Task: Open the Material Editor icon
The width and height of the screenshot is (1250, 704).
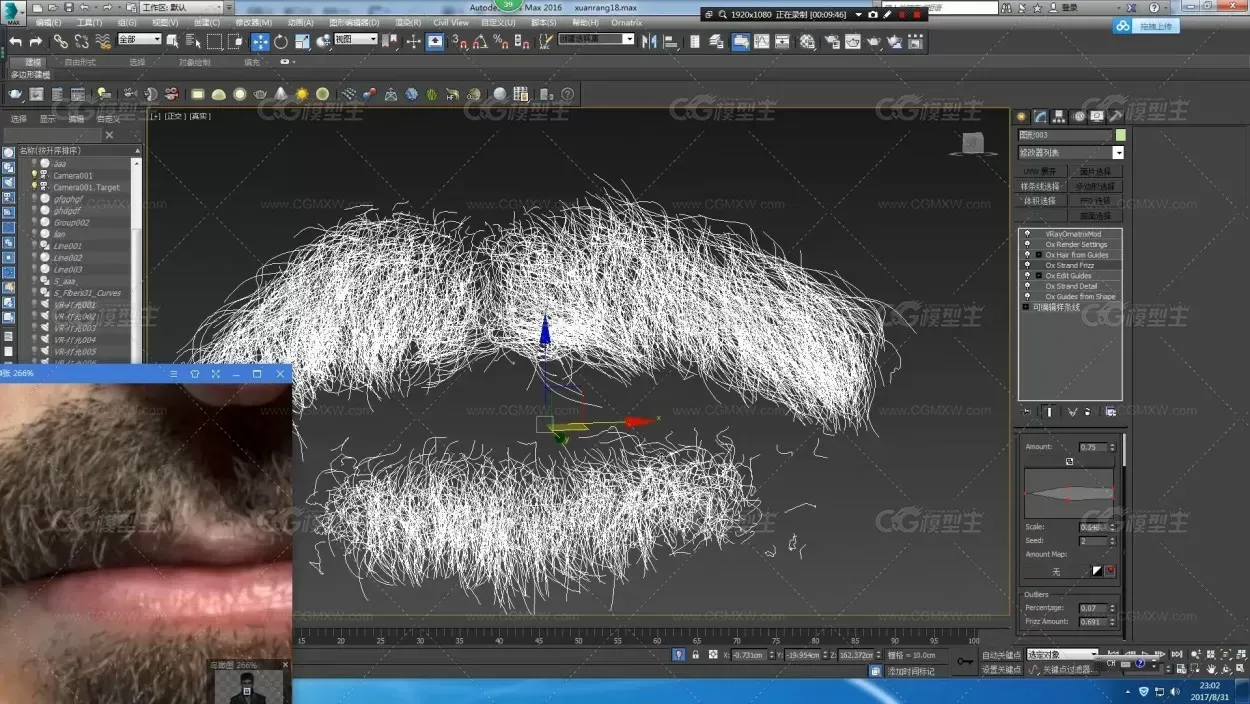Action: tap(808, 41)
